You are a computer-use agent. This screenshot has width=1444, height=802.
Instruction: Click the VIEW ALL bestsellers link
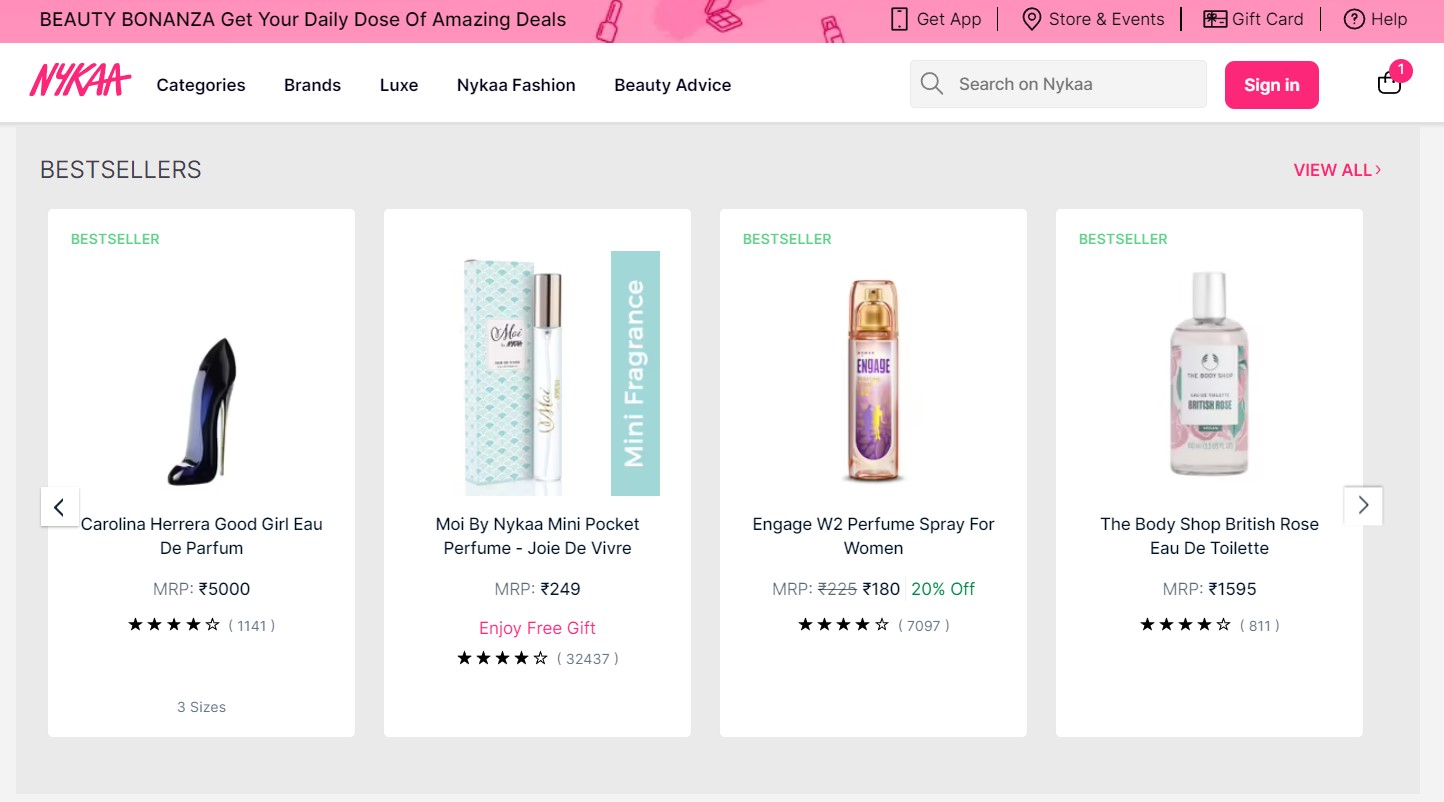coord(1337,170)
